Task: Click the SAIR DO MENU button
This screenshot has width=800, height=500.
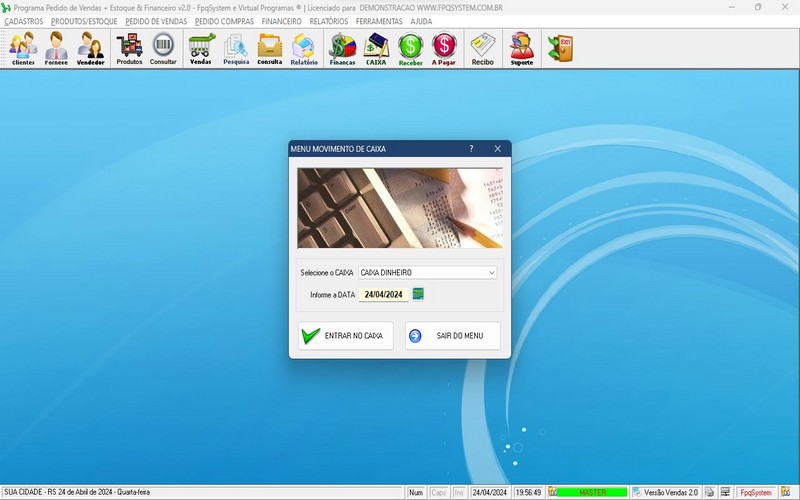Action: tap(452, 336)
